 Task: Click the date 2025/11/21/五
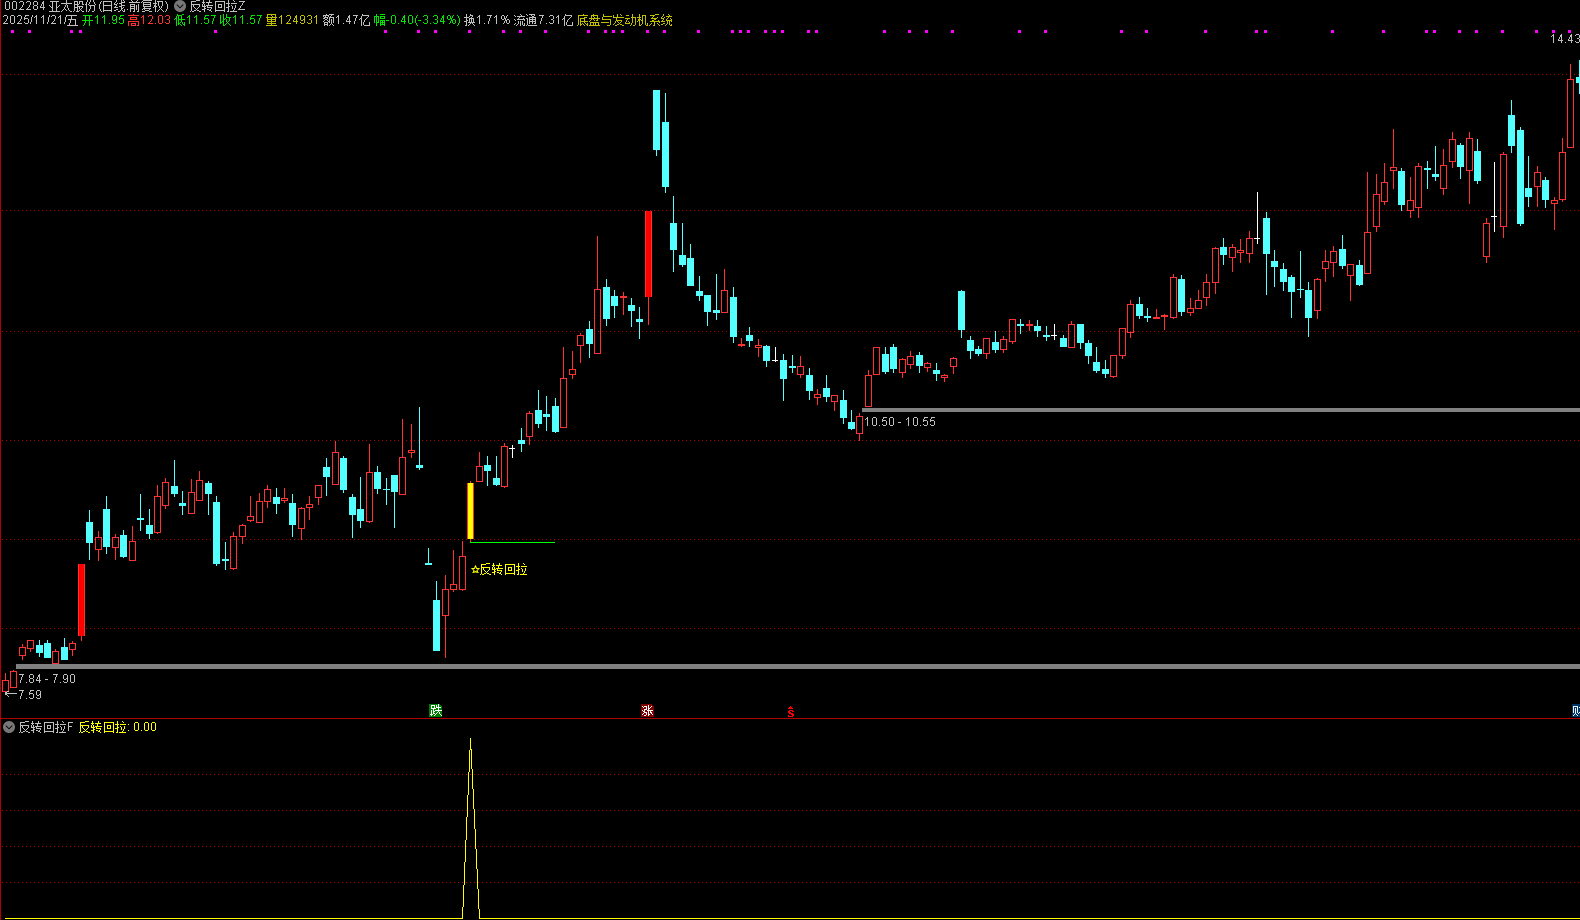(40, 20)
